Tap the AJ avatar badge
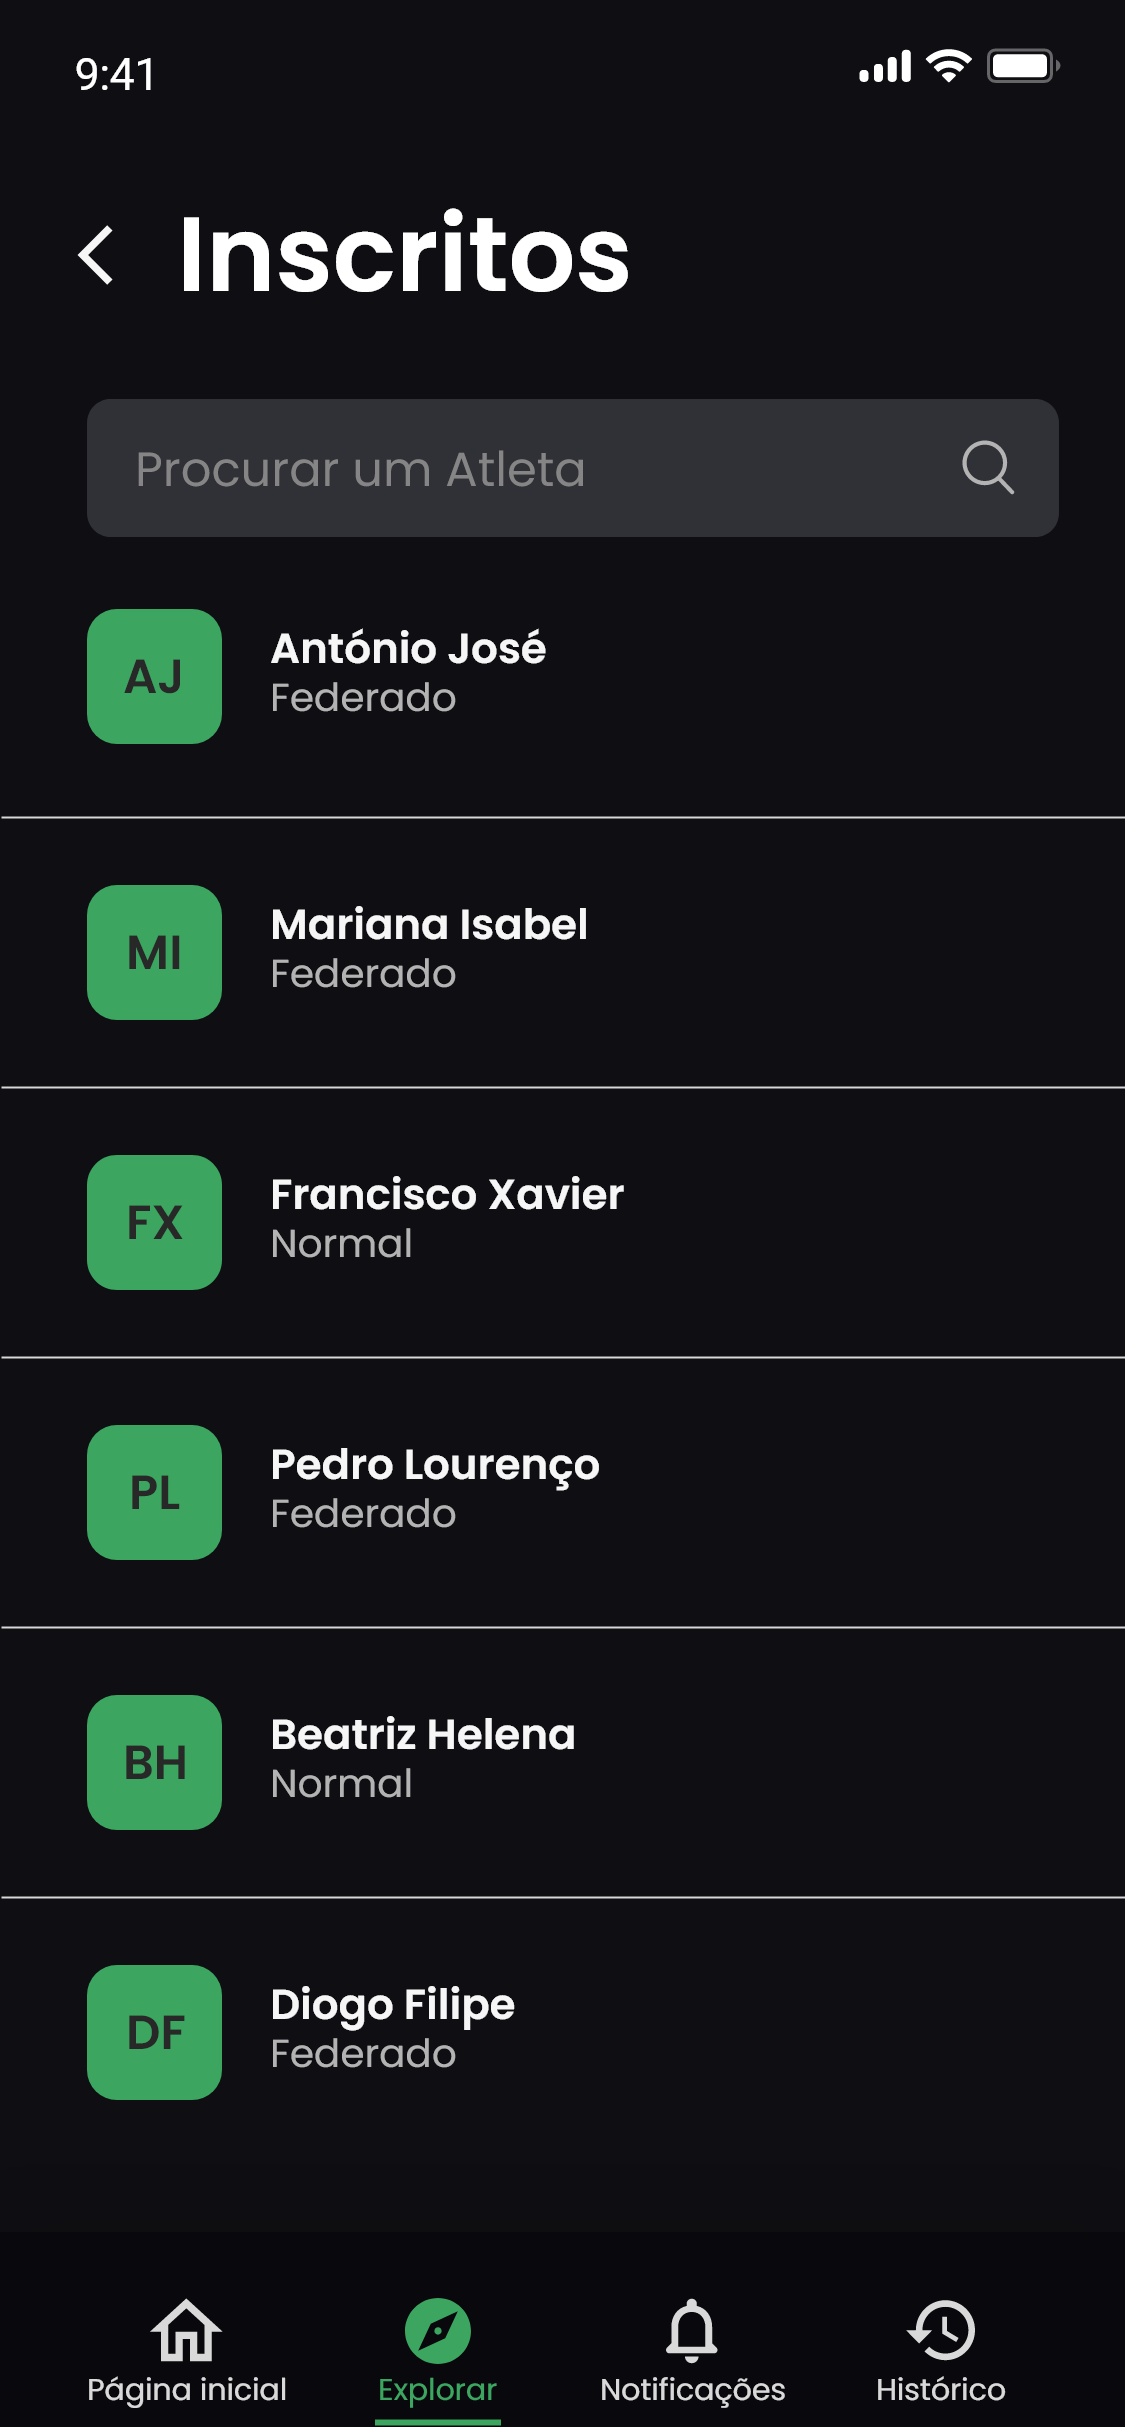 154,676
